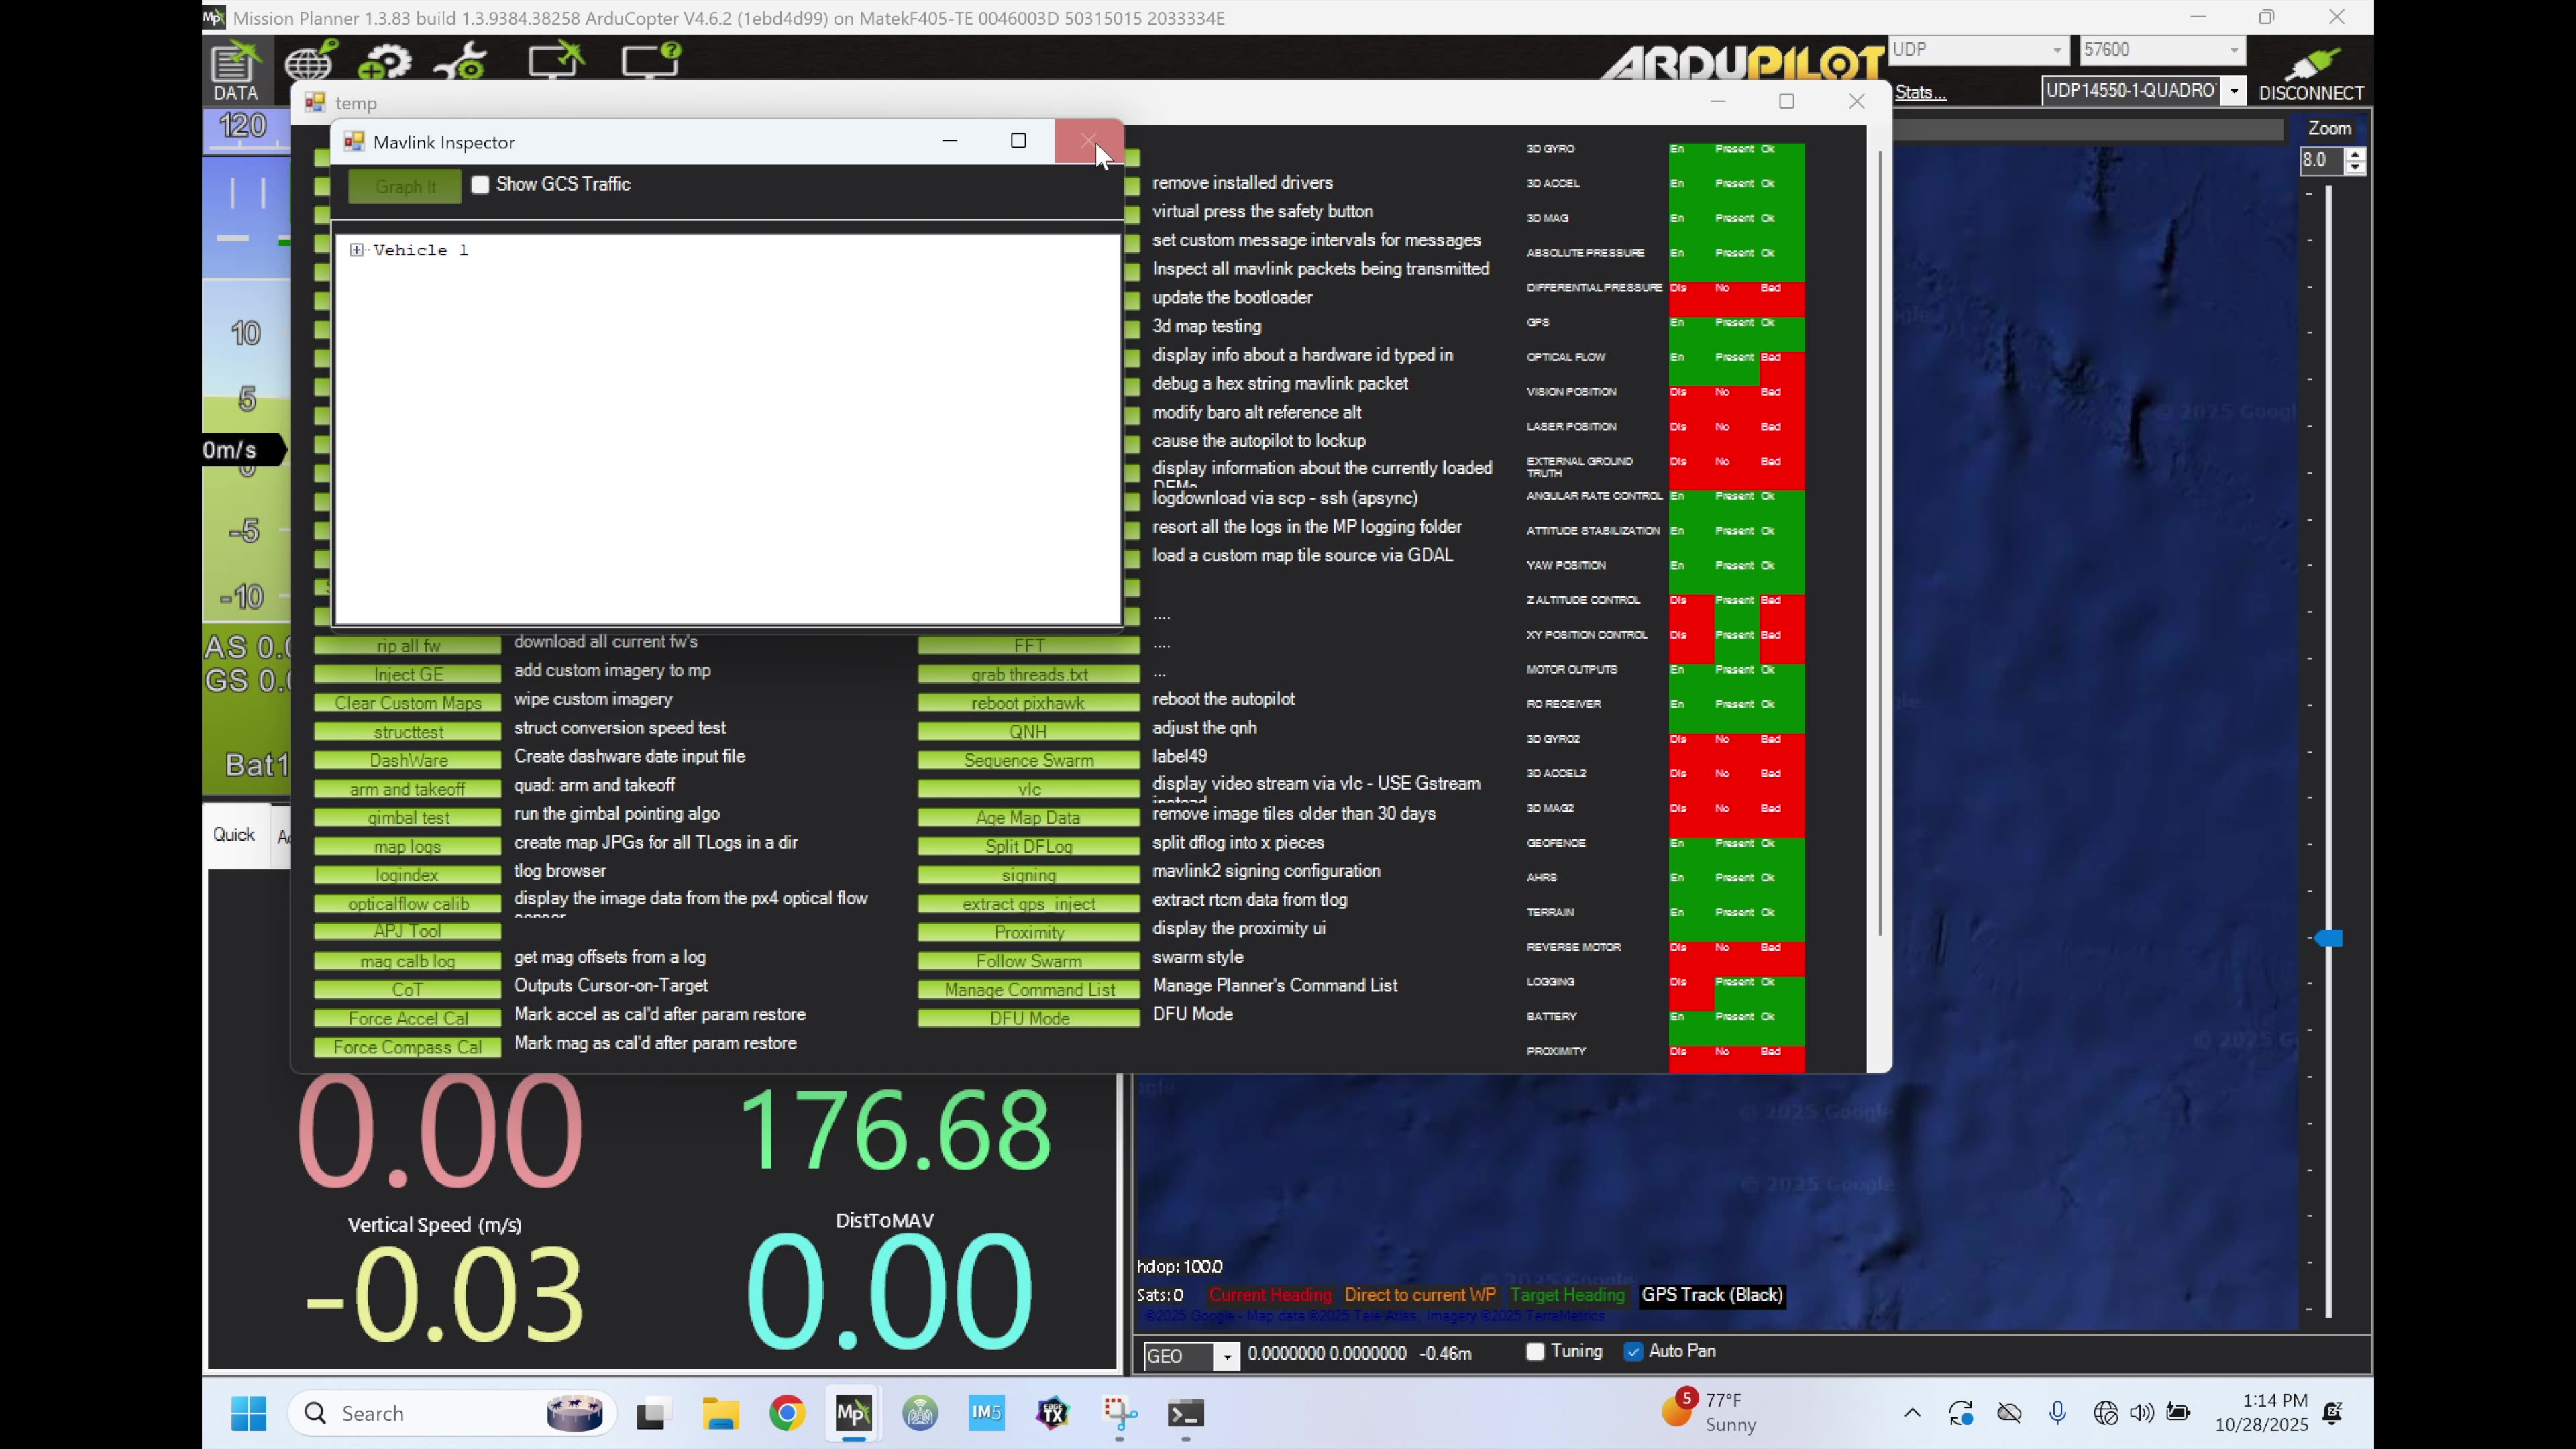Click the mag calb log button
Screen dimensions: 2576x1449
[407, 961]
